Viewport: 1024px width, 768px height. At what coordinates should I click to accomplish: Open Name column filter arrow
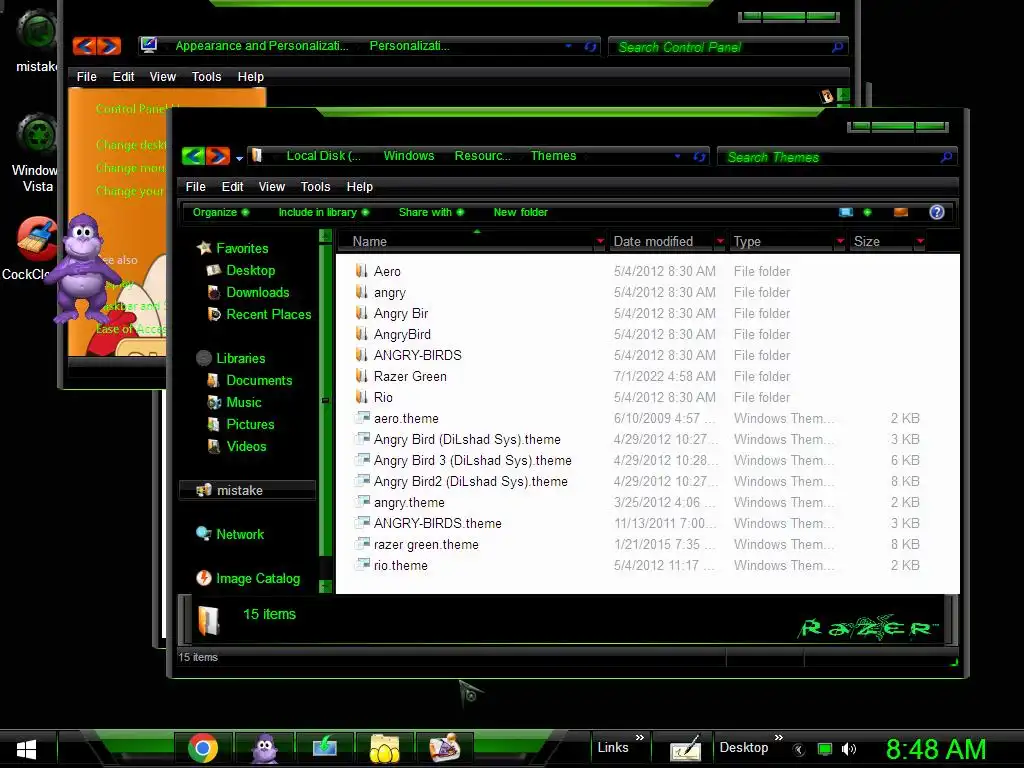600,242
